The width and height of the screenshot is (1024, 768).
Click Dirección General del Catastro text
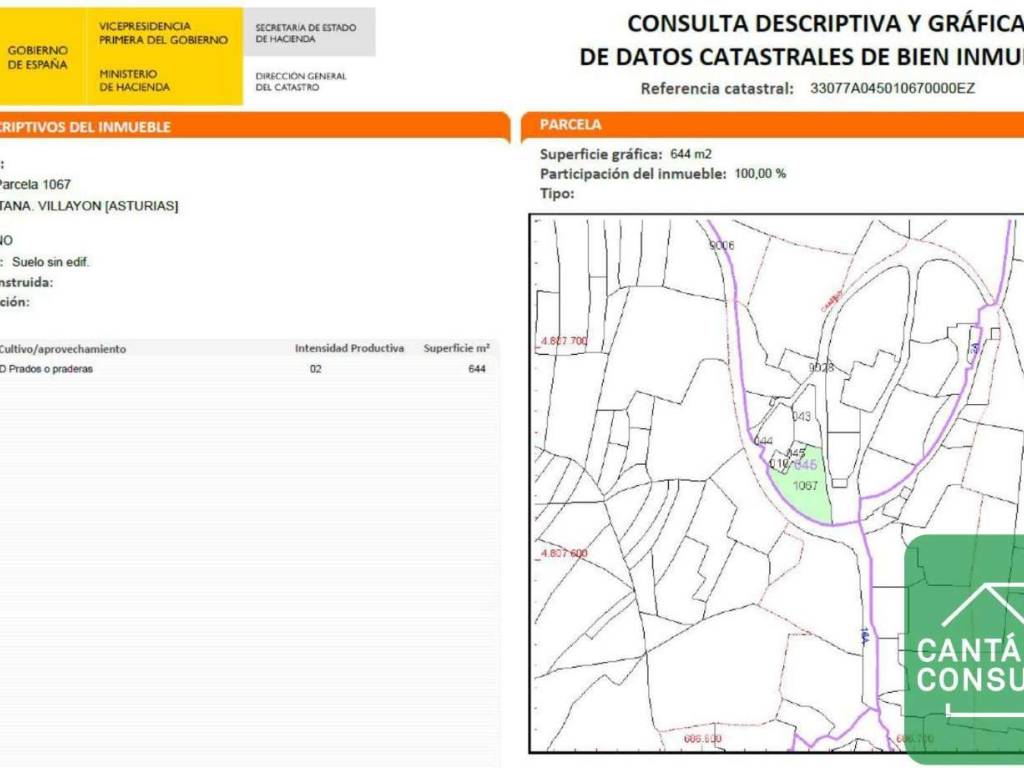301,82
